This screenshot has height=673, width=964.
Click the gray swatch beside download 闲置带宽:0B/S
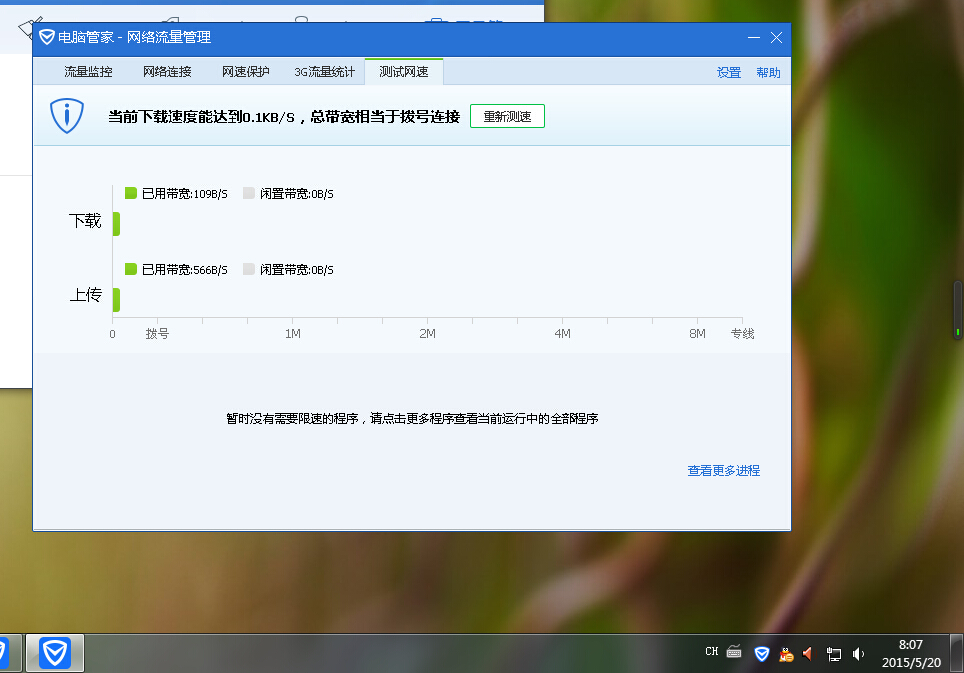249,193
